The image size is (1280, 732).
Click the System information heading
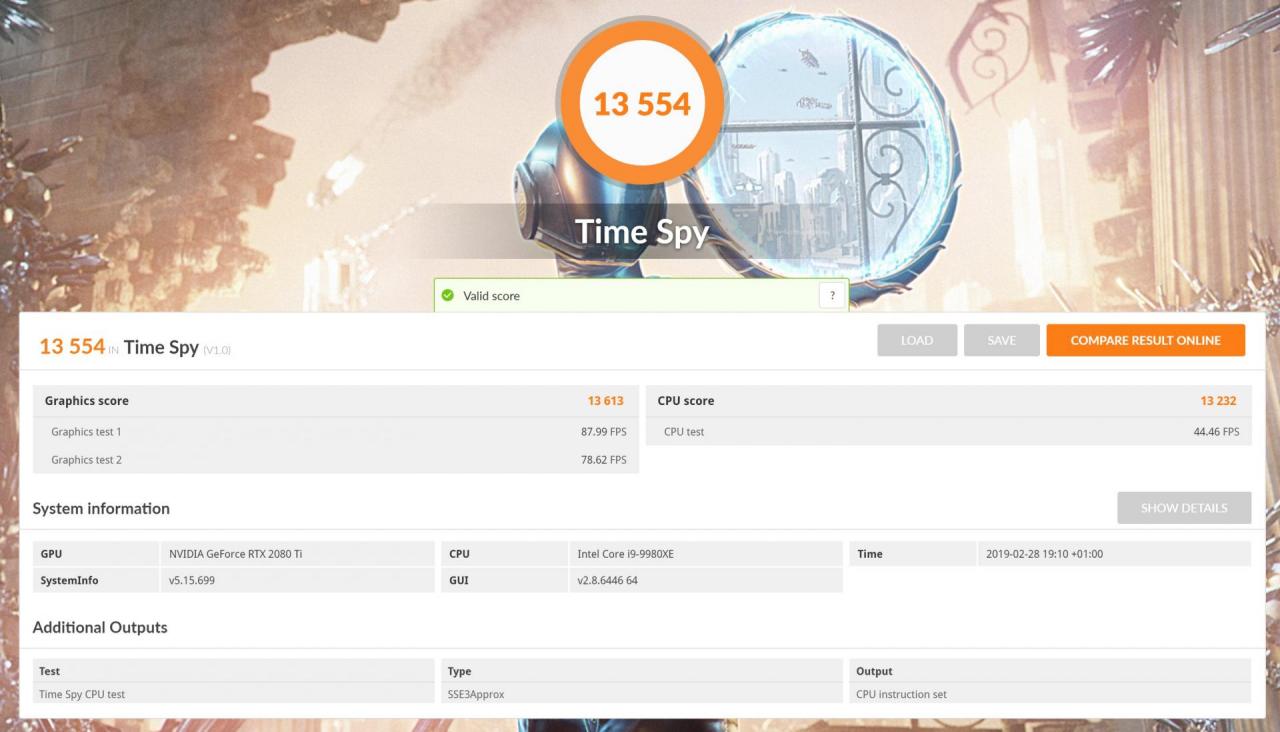101,508
